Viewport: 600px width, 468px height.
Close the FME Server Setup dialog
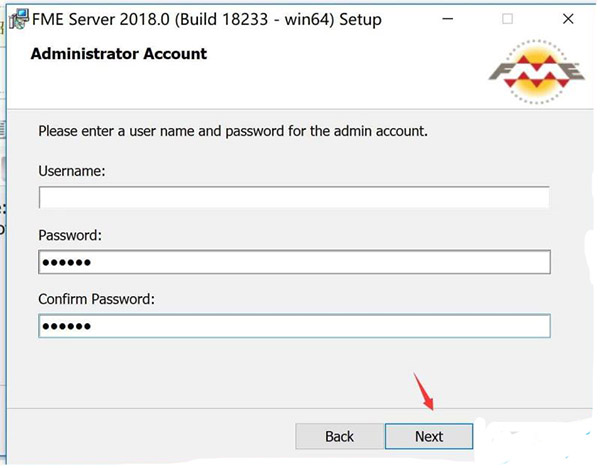coord(561,19)
